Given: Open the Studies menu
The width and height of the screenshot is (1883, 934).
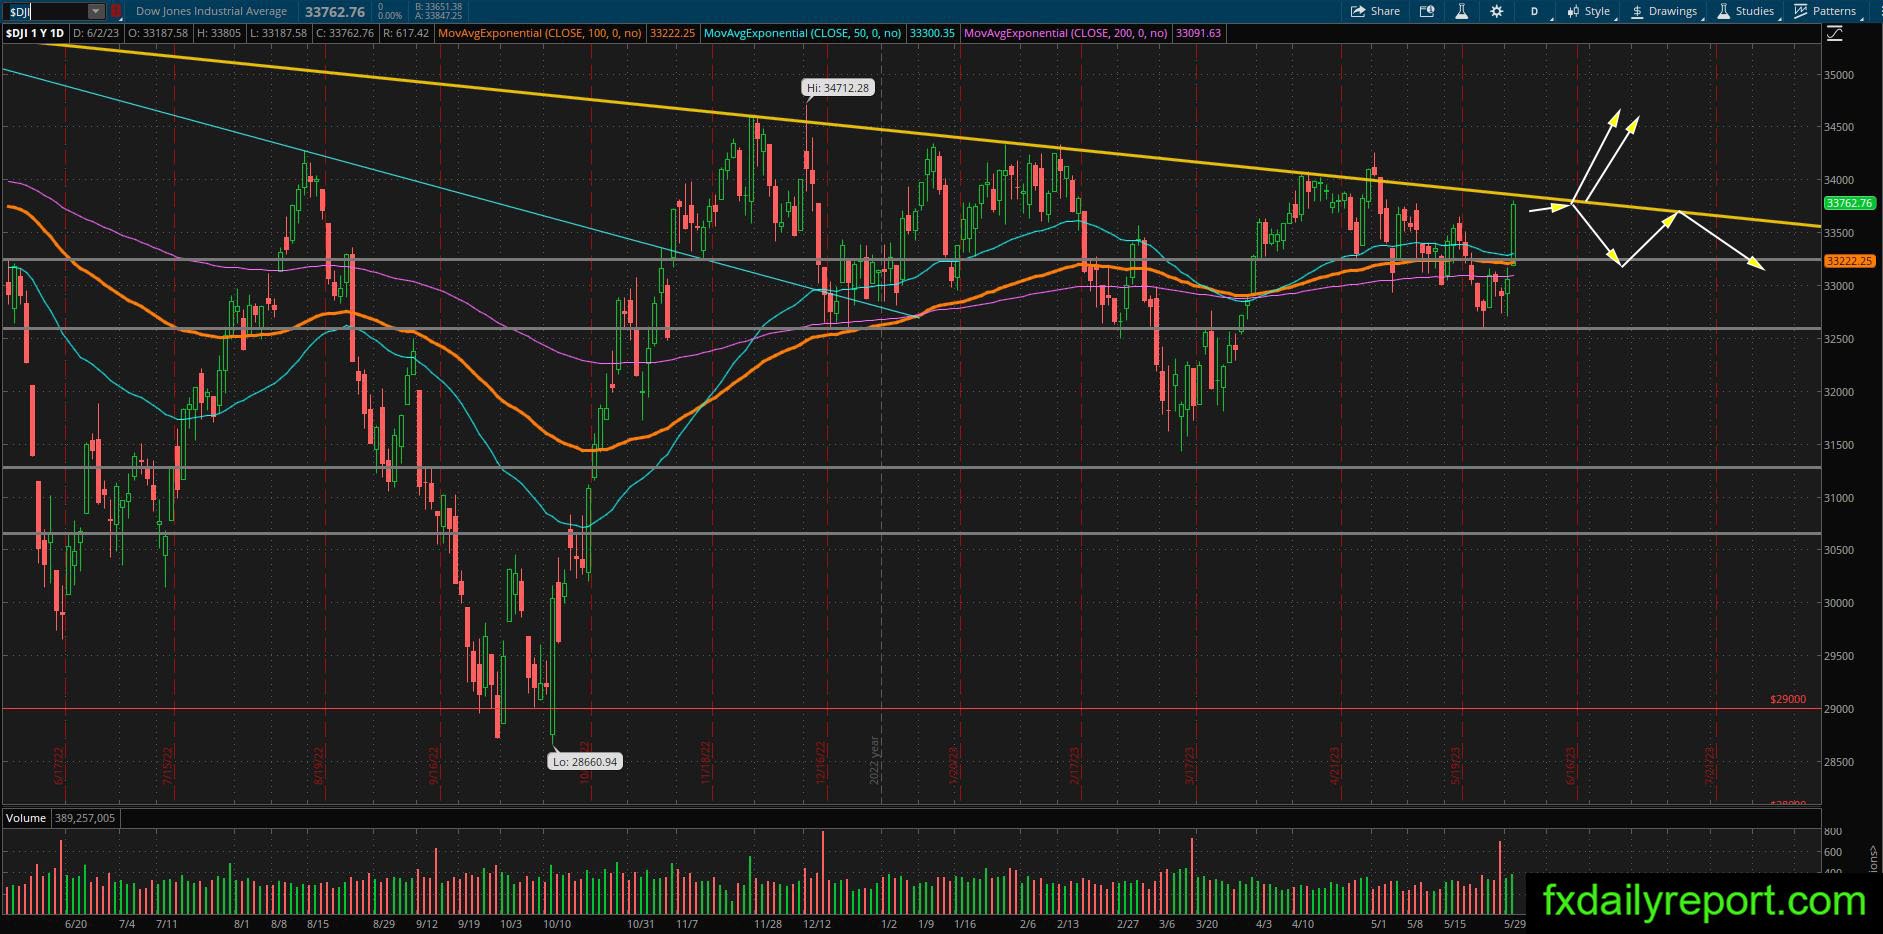Looking at the screenshot, I should tap(1746, 11).
